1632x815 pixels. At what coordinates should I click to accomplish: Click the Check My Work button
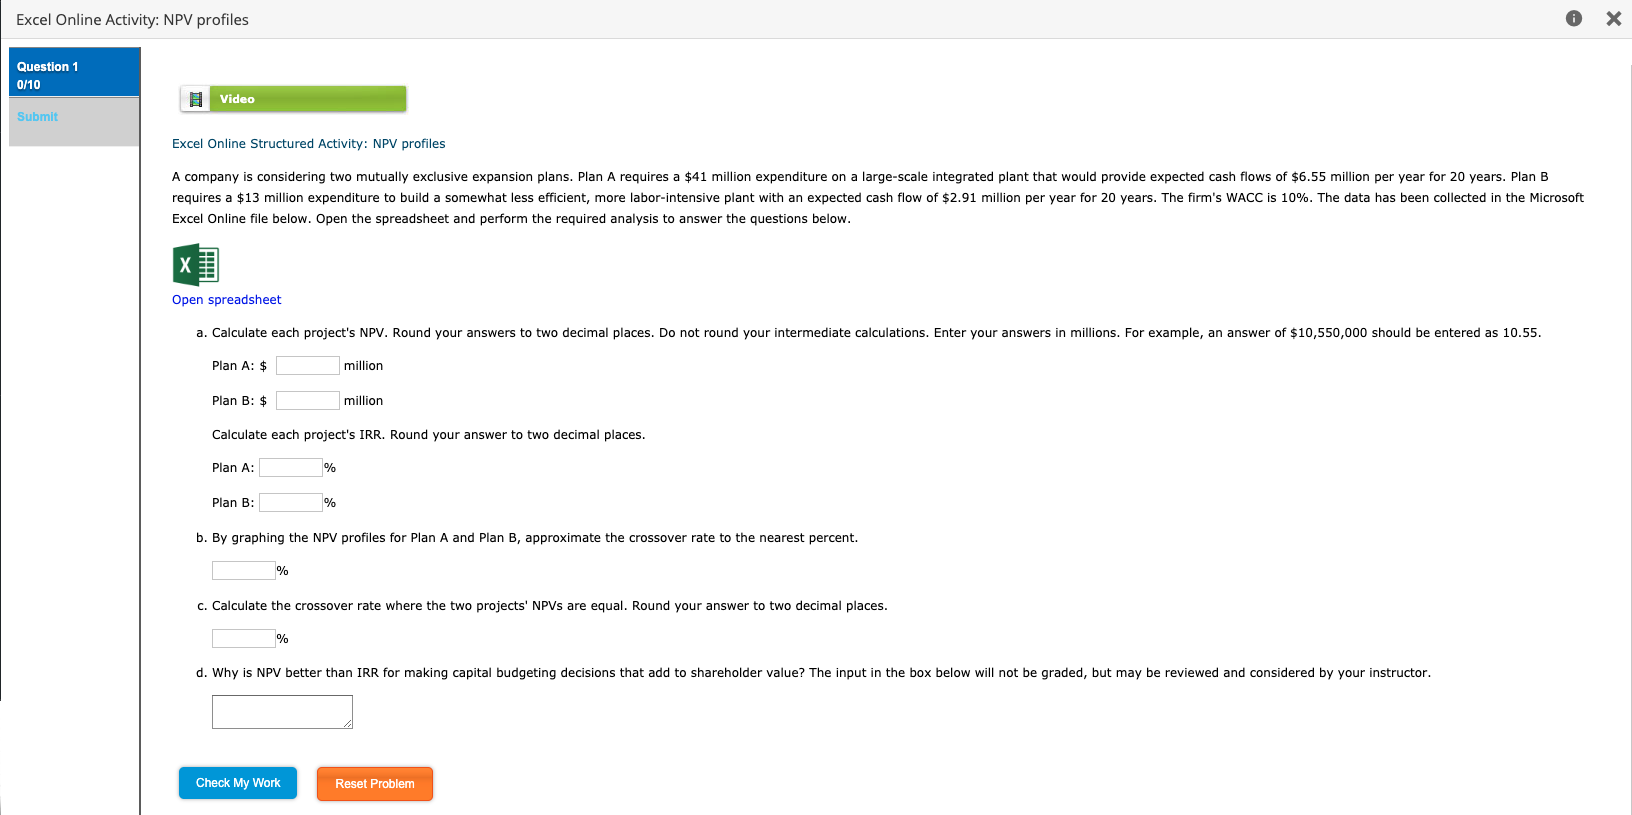pyautogui.click(x=237, y=783)
